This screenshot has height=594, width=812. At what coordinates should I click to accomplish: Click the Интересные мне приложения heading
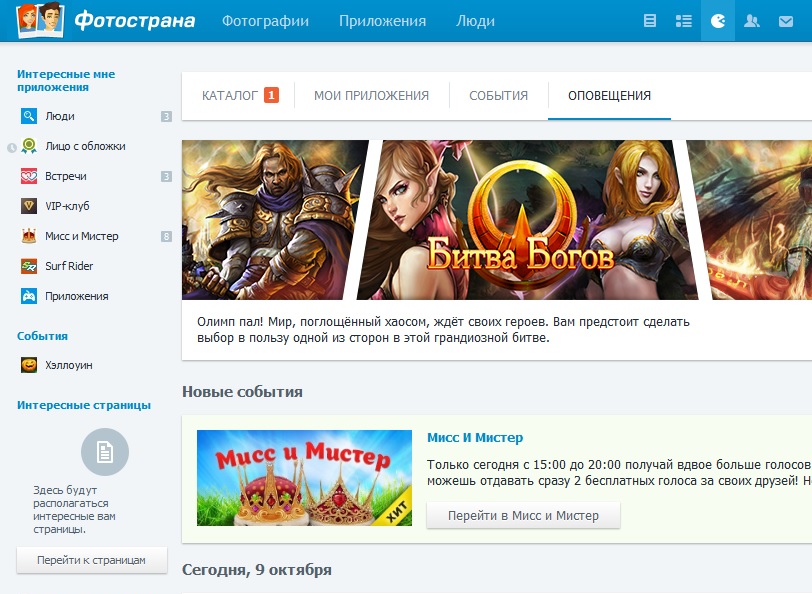coord(66,80)
